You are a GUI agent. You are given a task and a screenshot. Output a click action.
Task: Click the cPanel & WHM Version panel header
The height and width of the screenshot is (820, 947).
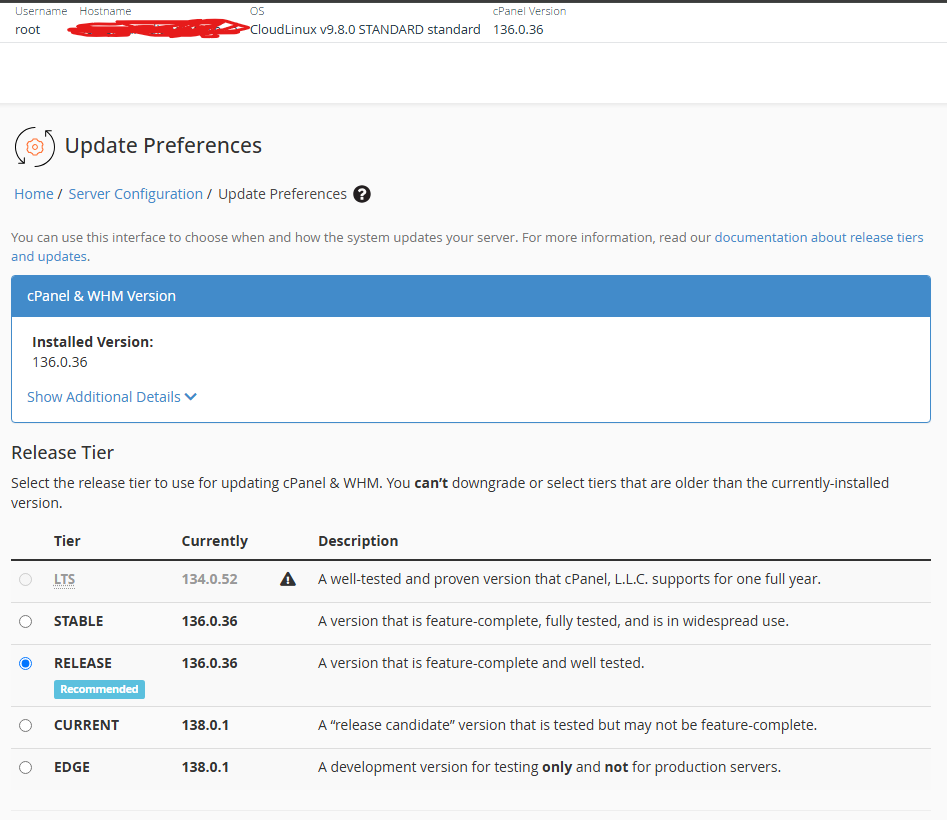pos(471,296)
